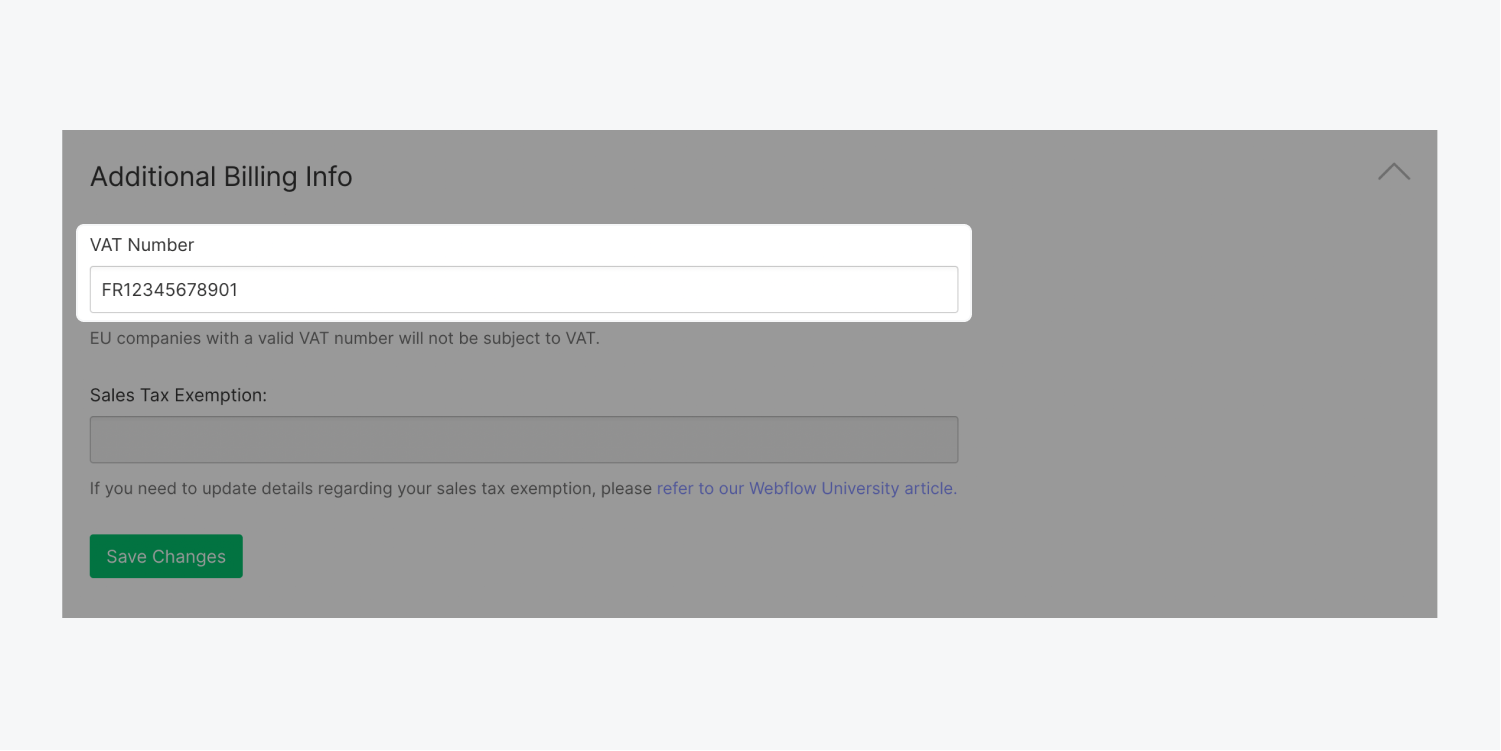Image resolution: width=1501 pixels, height=751 pixels.
Task: Click the VAT Number label
Action: 142,245
